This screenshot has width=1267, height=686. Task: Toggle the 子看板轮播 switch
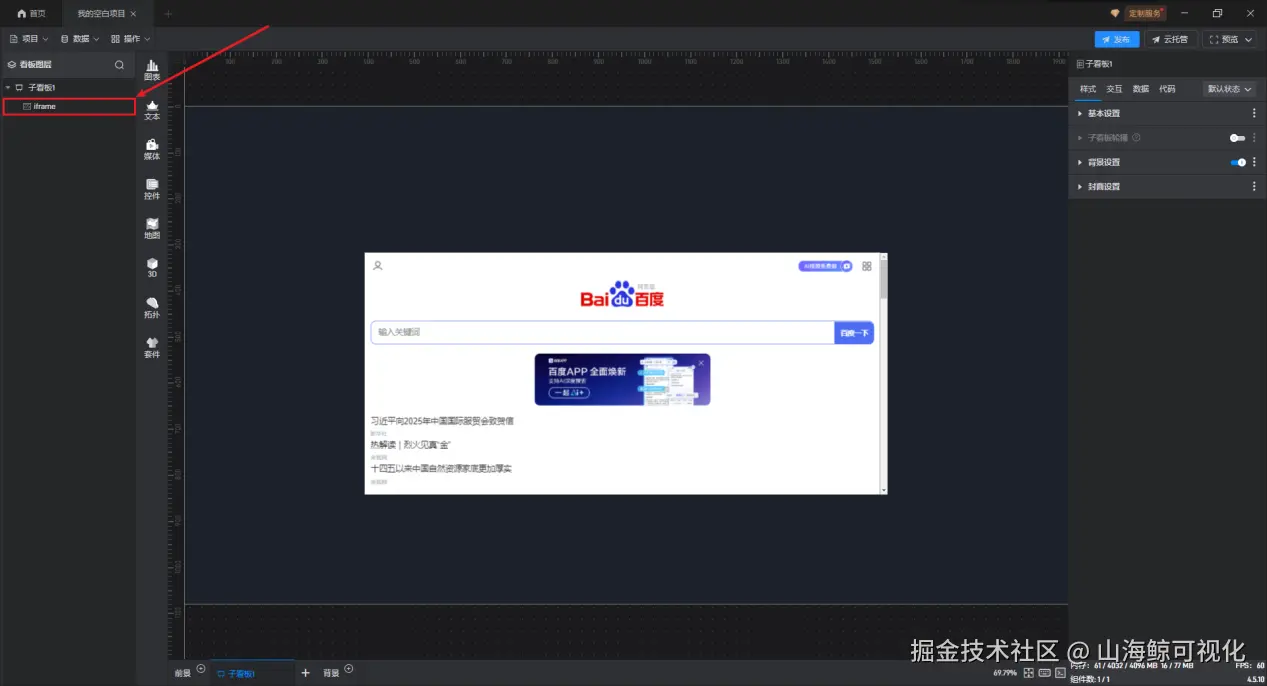pos(1237,138)
